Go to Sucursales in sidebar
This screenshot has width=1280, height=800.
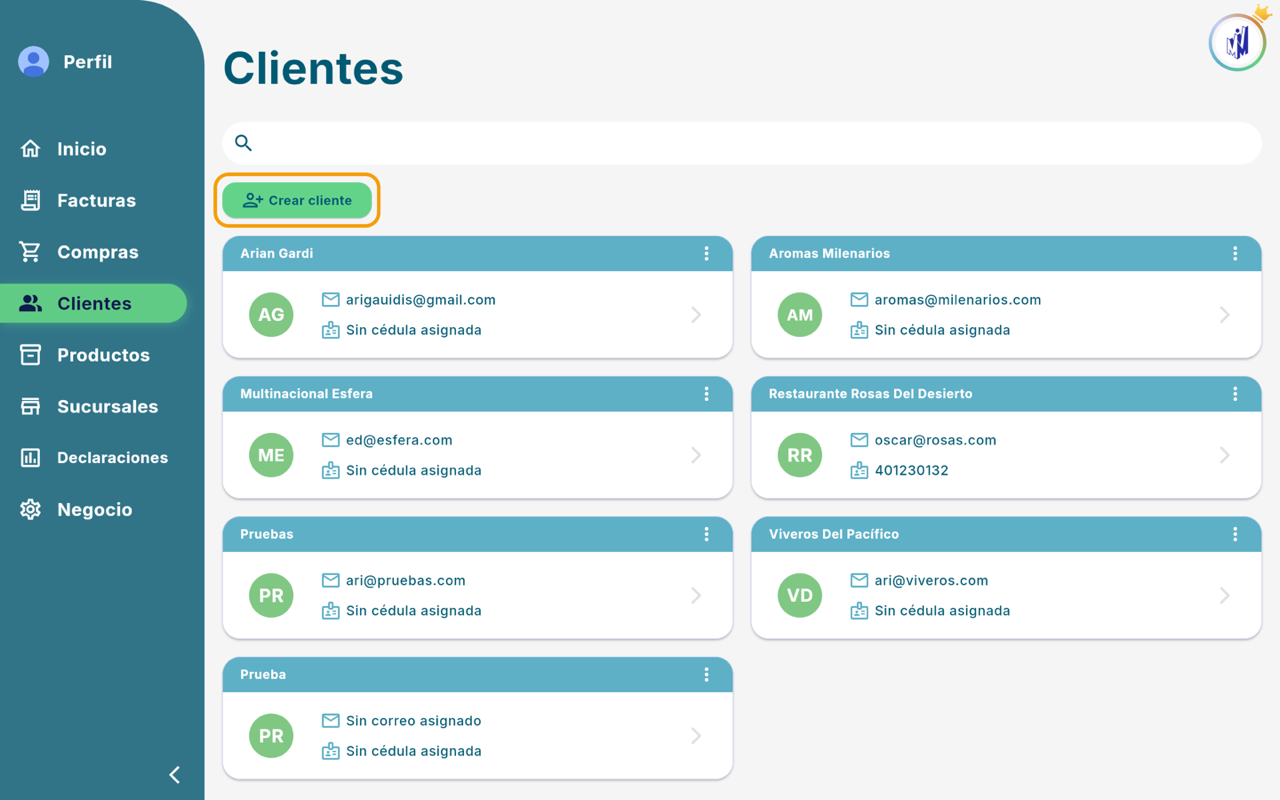(107, 406)
